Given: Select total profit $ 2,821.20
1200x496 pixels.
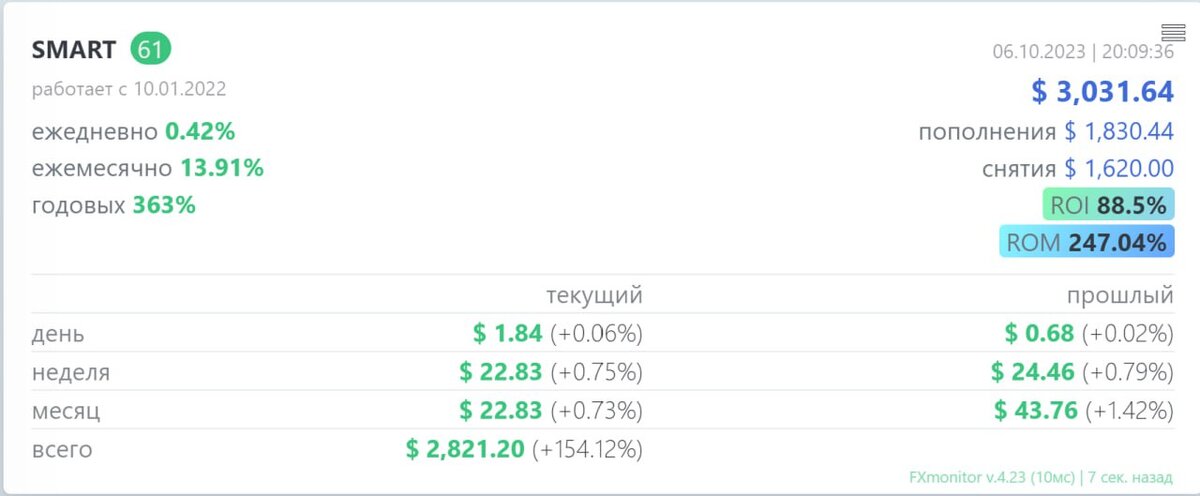Looking at the screenshot, I should point(465,450).
